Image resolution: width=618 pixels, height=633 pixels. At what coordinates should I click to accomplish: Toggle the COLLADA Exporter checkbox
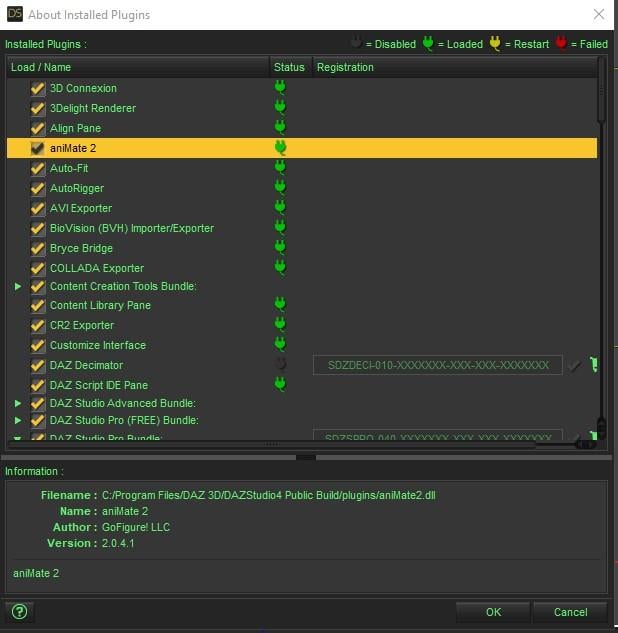click(x=38, y=268)
